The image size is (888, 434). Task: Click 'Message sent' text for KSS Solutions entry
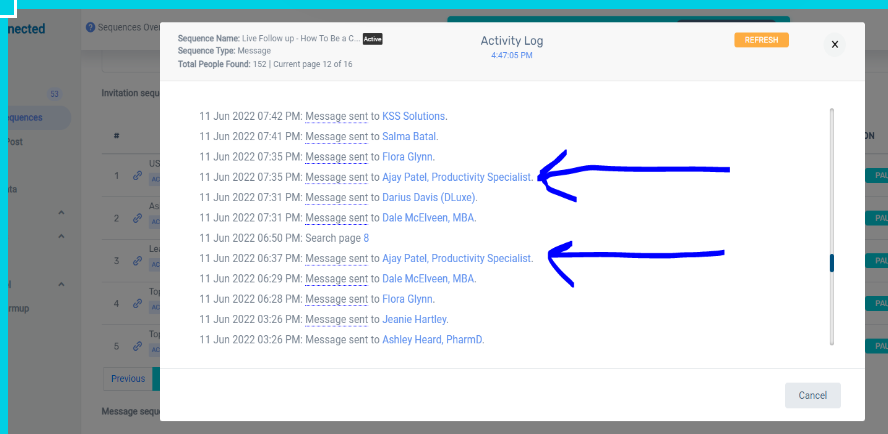tap(336, 116)
